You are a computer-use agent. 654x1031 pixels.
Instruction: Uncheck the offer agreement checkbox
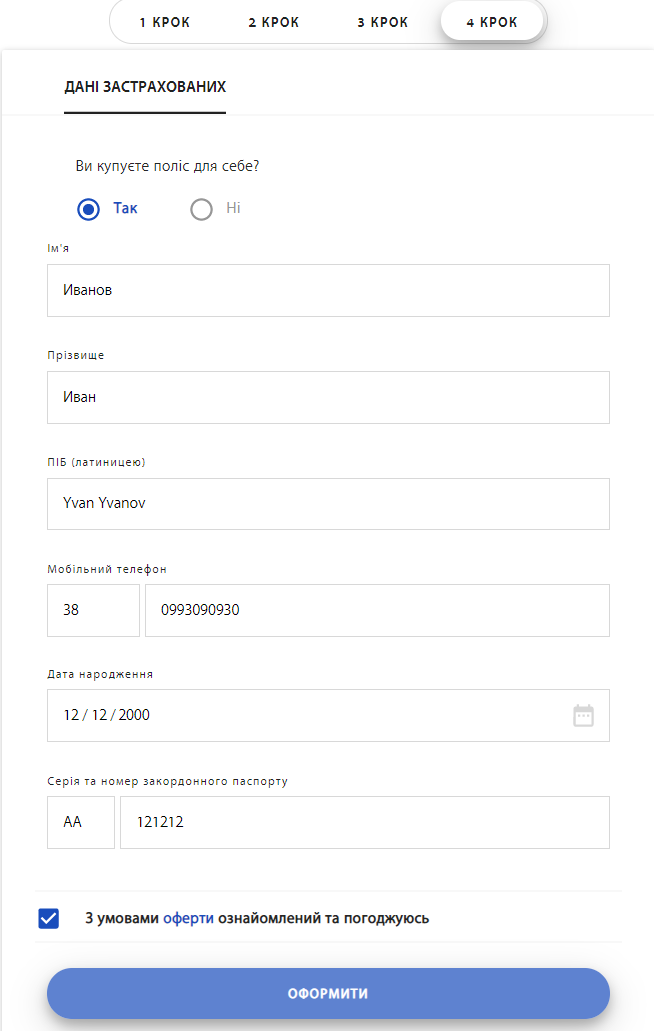pyautogui.click(x=49, y=918)
